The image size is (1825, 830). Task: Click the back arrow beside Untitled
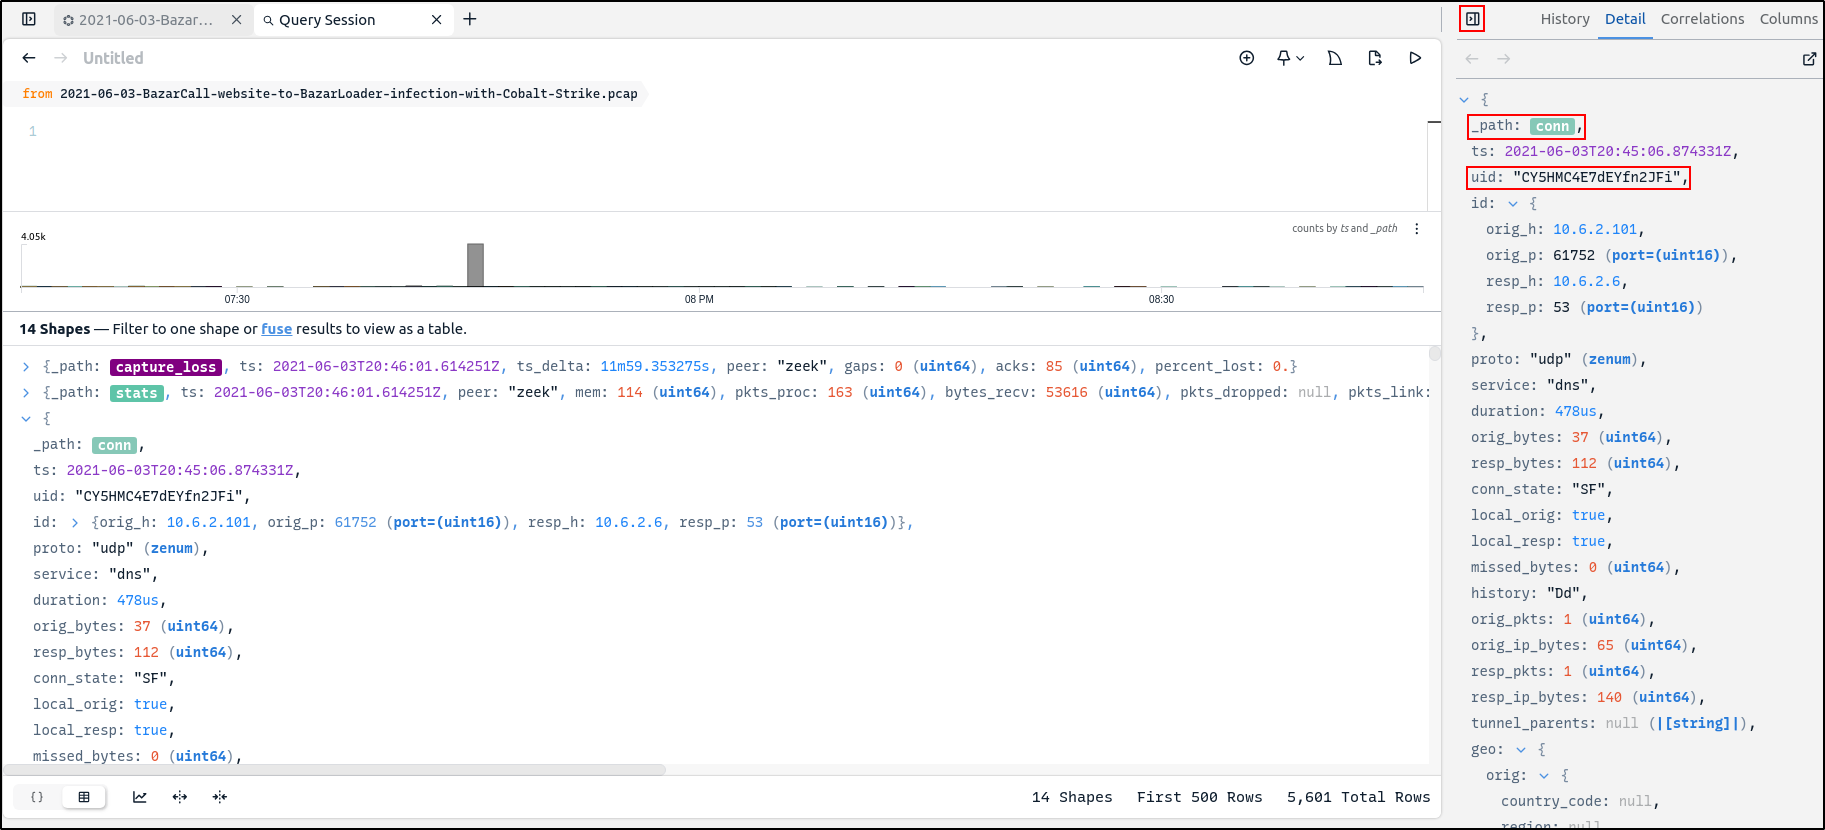[x=29, y=58]
